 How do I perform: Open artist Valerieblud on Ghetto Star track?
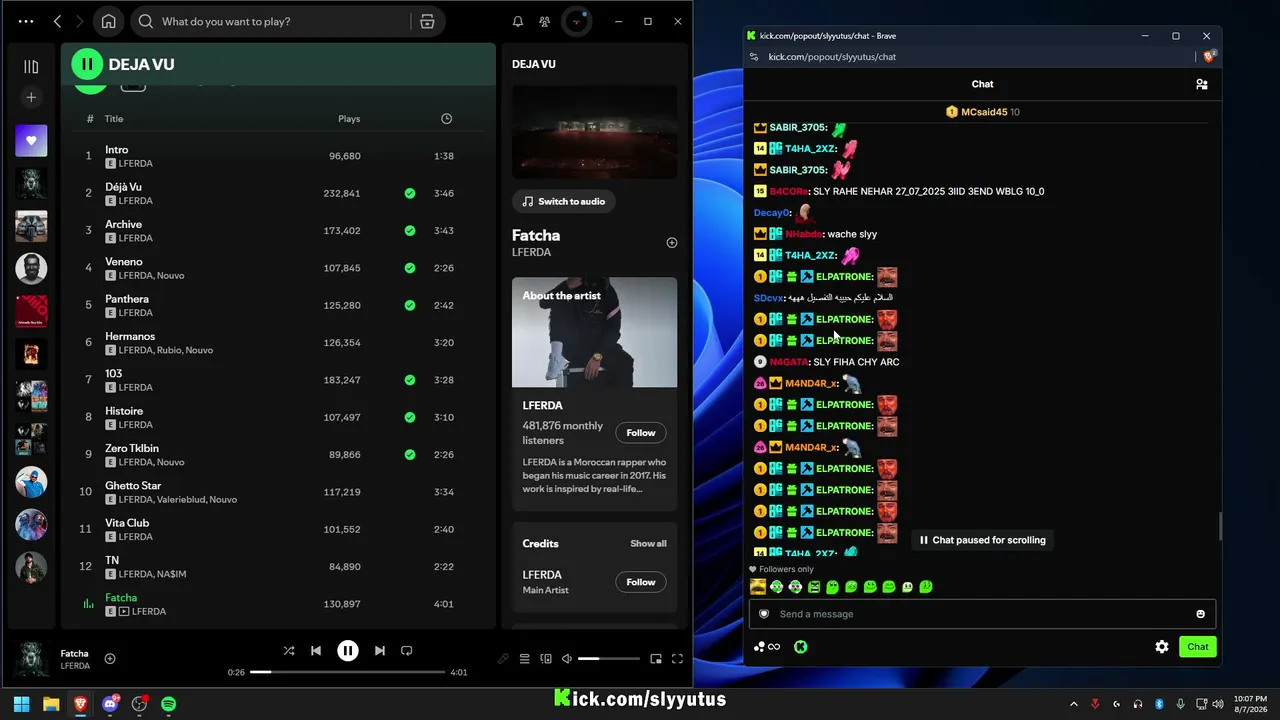[180, 500]
